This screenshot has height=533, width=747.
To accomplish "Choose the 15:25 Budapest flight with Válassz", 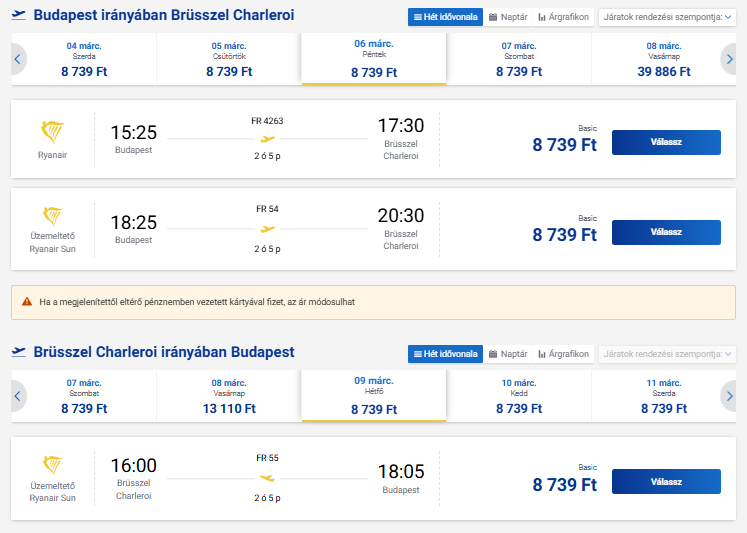I will (x=666, y=142).
